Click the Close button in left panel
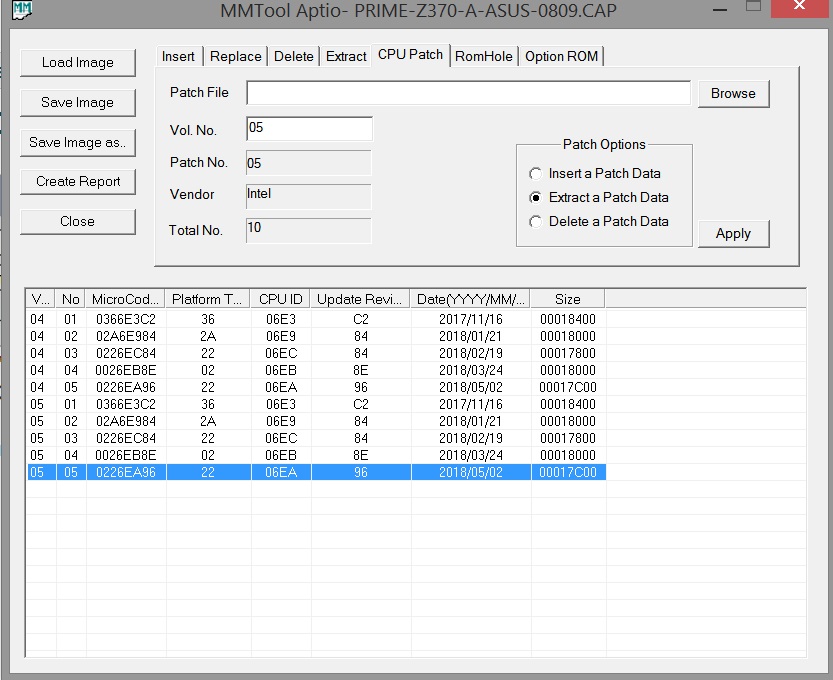Viewport: 833px width, 680px height. [x=78, y=222]
